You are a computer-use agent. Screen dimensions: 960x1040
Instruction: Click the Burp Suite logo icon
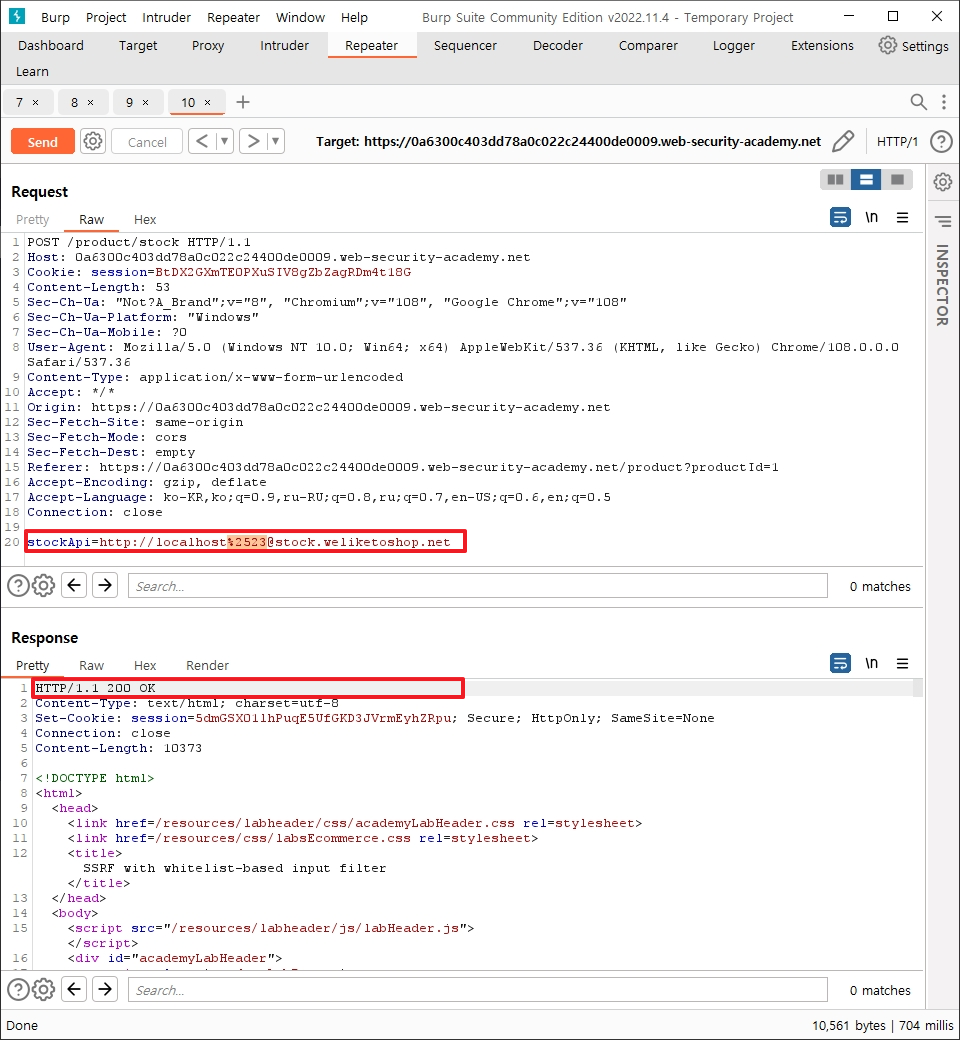click(17, 16)
